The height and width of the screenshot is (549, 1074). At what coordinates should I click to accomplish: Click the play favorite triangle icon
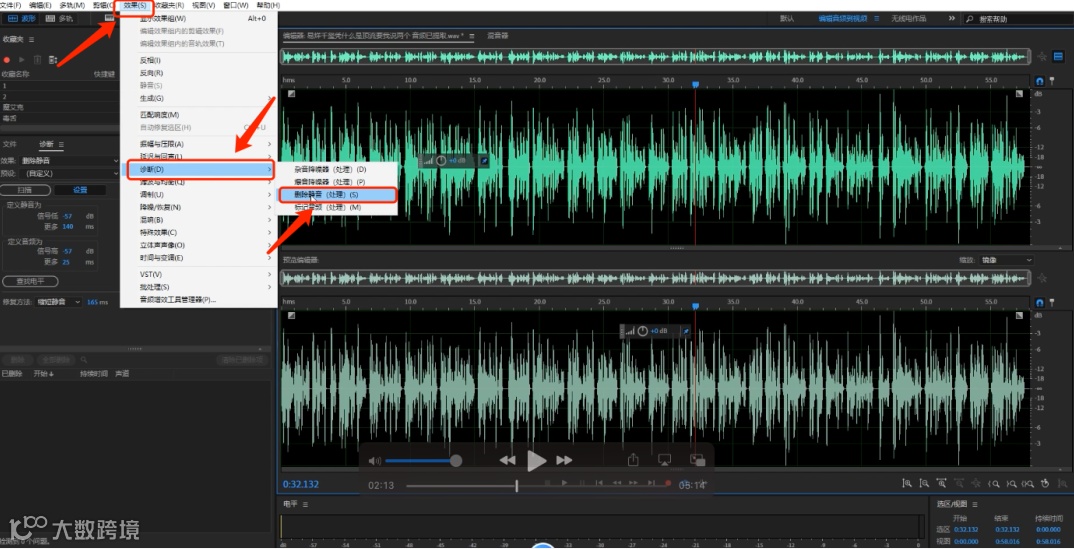click(x=22, y=60)
